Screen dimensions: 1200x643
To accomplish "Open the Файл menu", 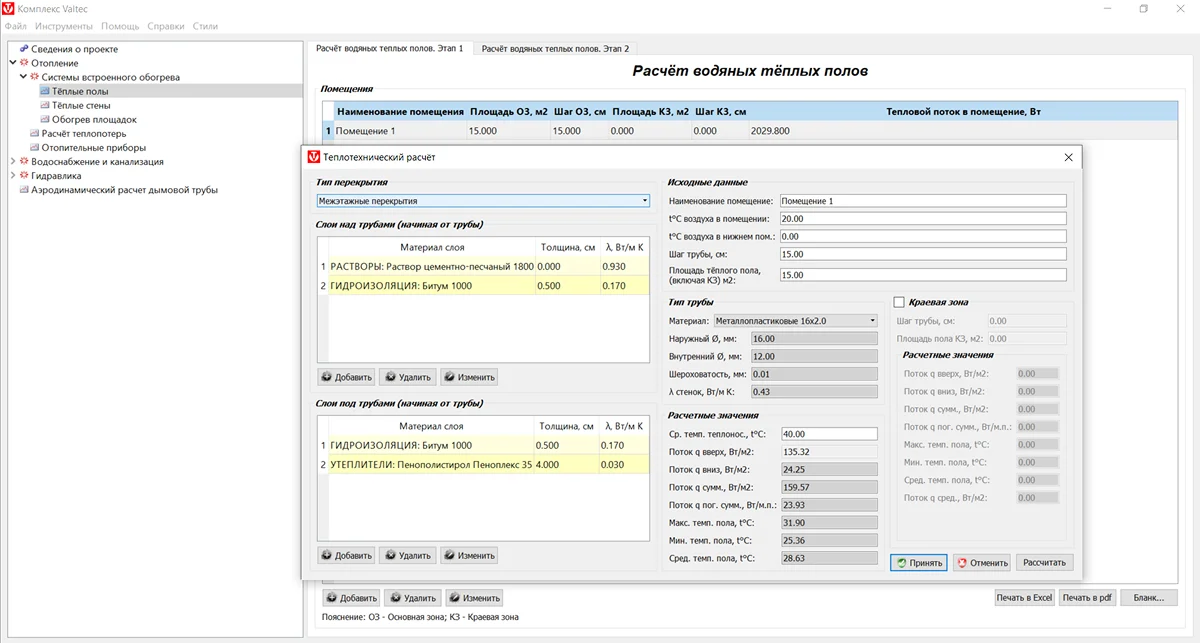I will pos(16,26).
